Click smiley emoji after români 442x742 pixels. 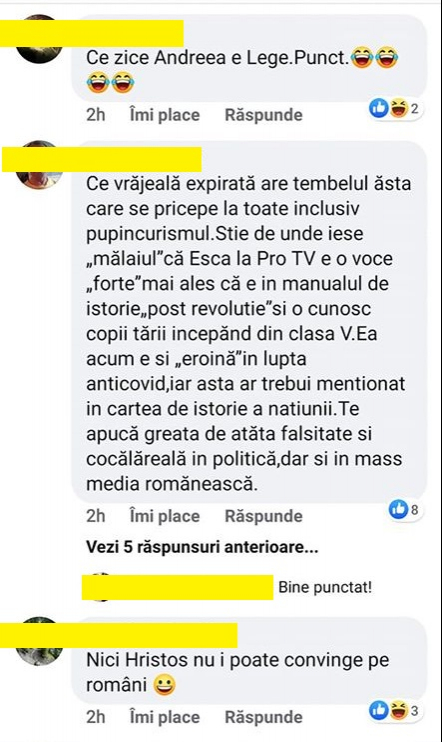[x=164, y=685]
